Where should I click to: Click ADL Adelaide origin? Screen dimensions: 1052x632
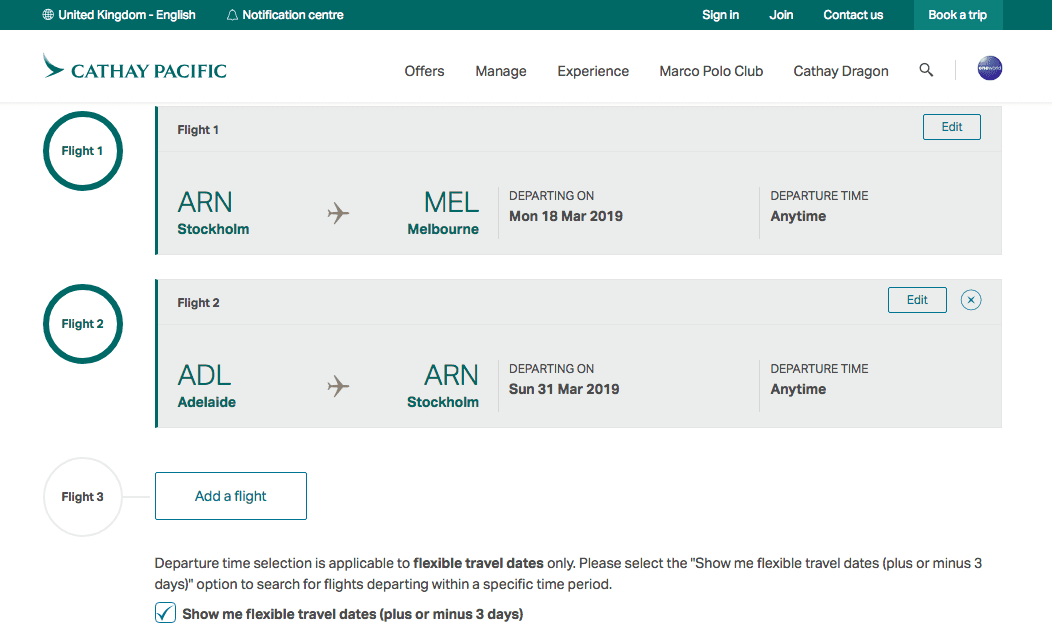pos(207,386)
